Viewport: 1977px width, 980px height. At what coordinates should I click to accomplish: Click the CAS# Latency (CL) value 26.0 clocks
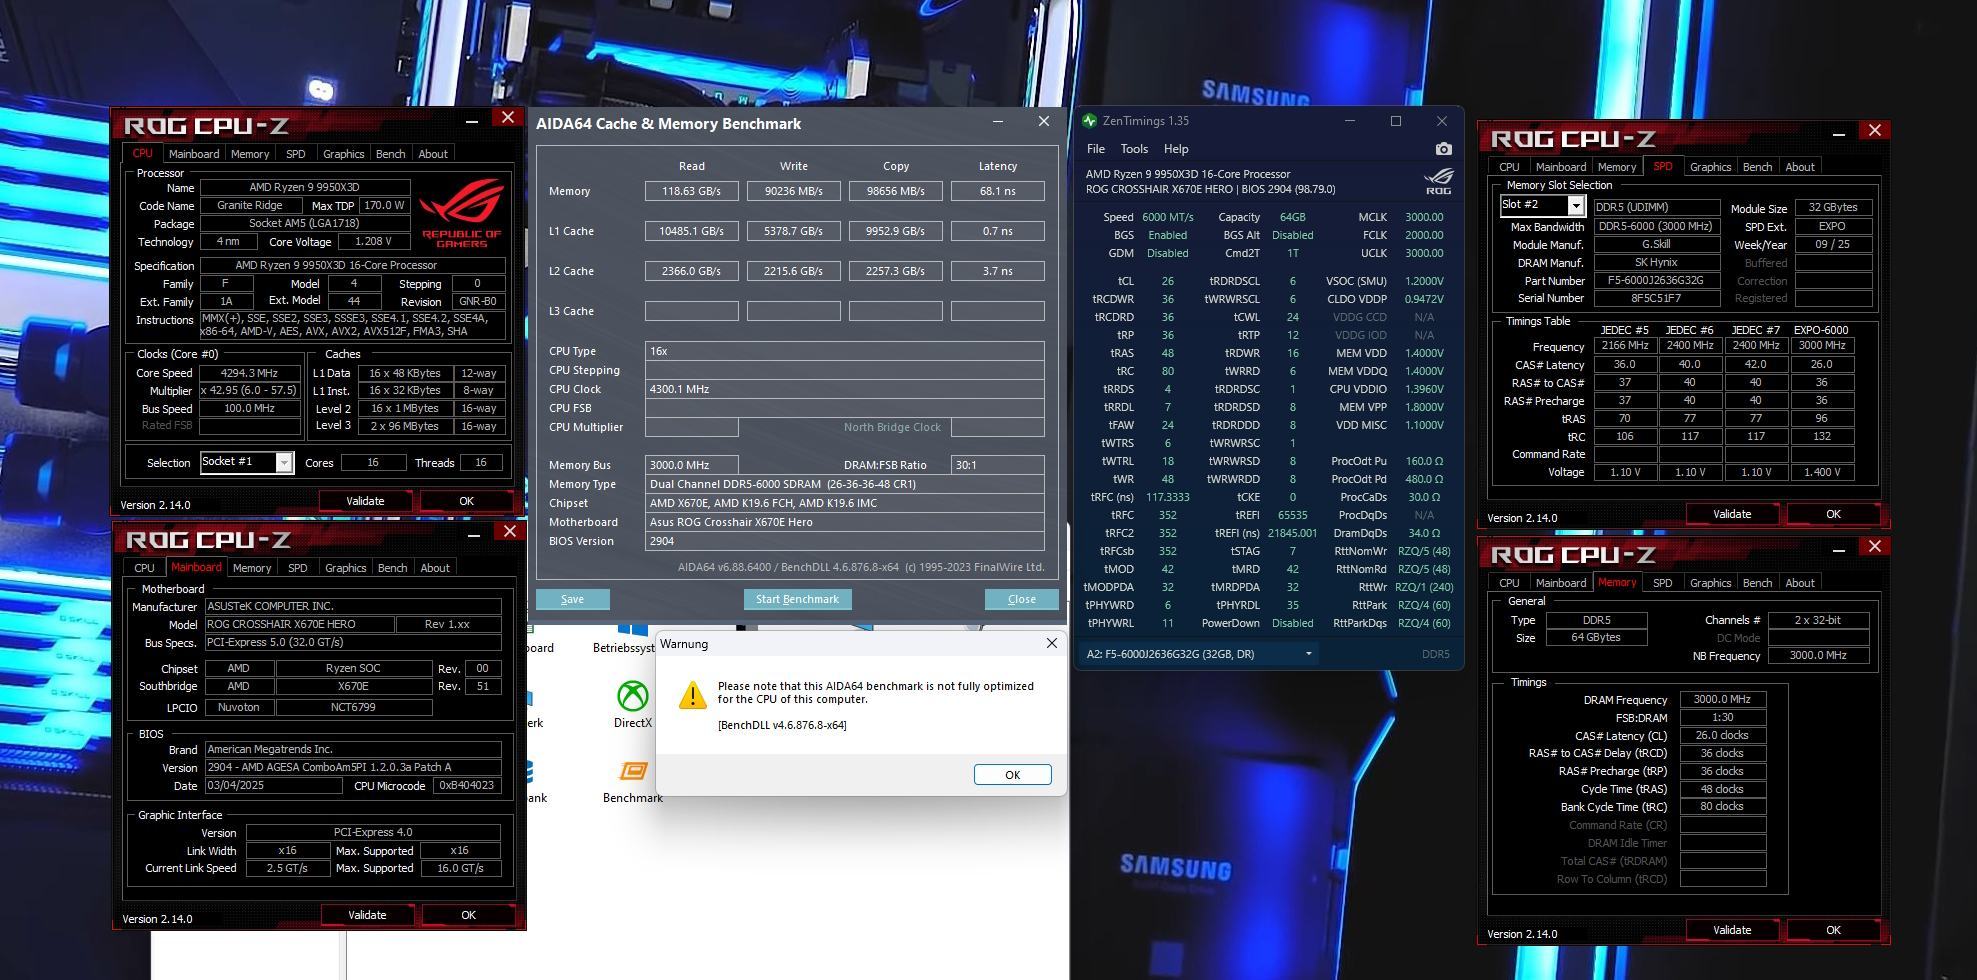tap(1722, 736)
